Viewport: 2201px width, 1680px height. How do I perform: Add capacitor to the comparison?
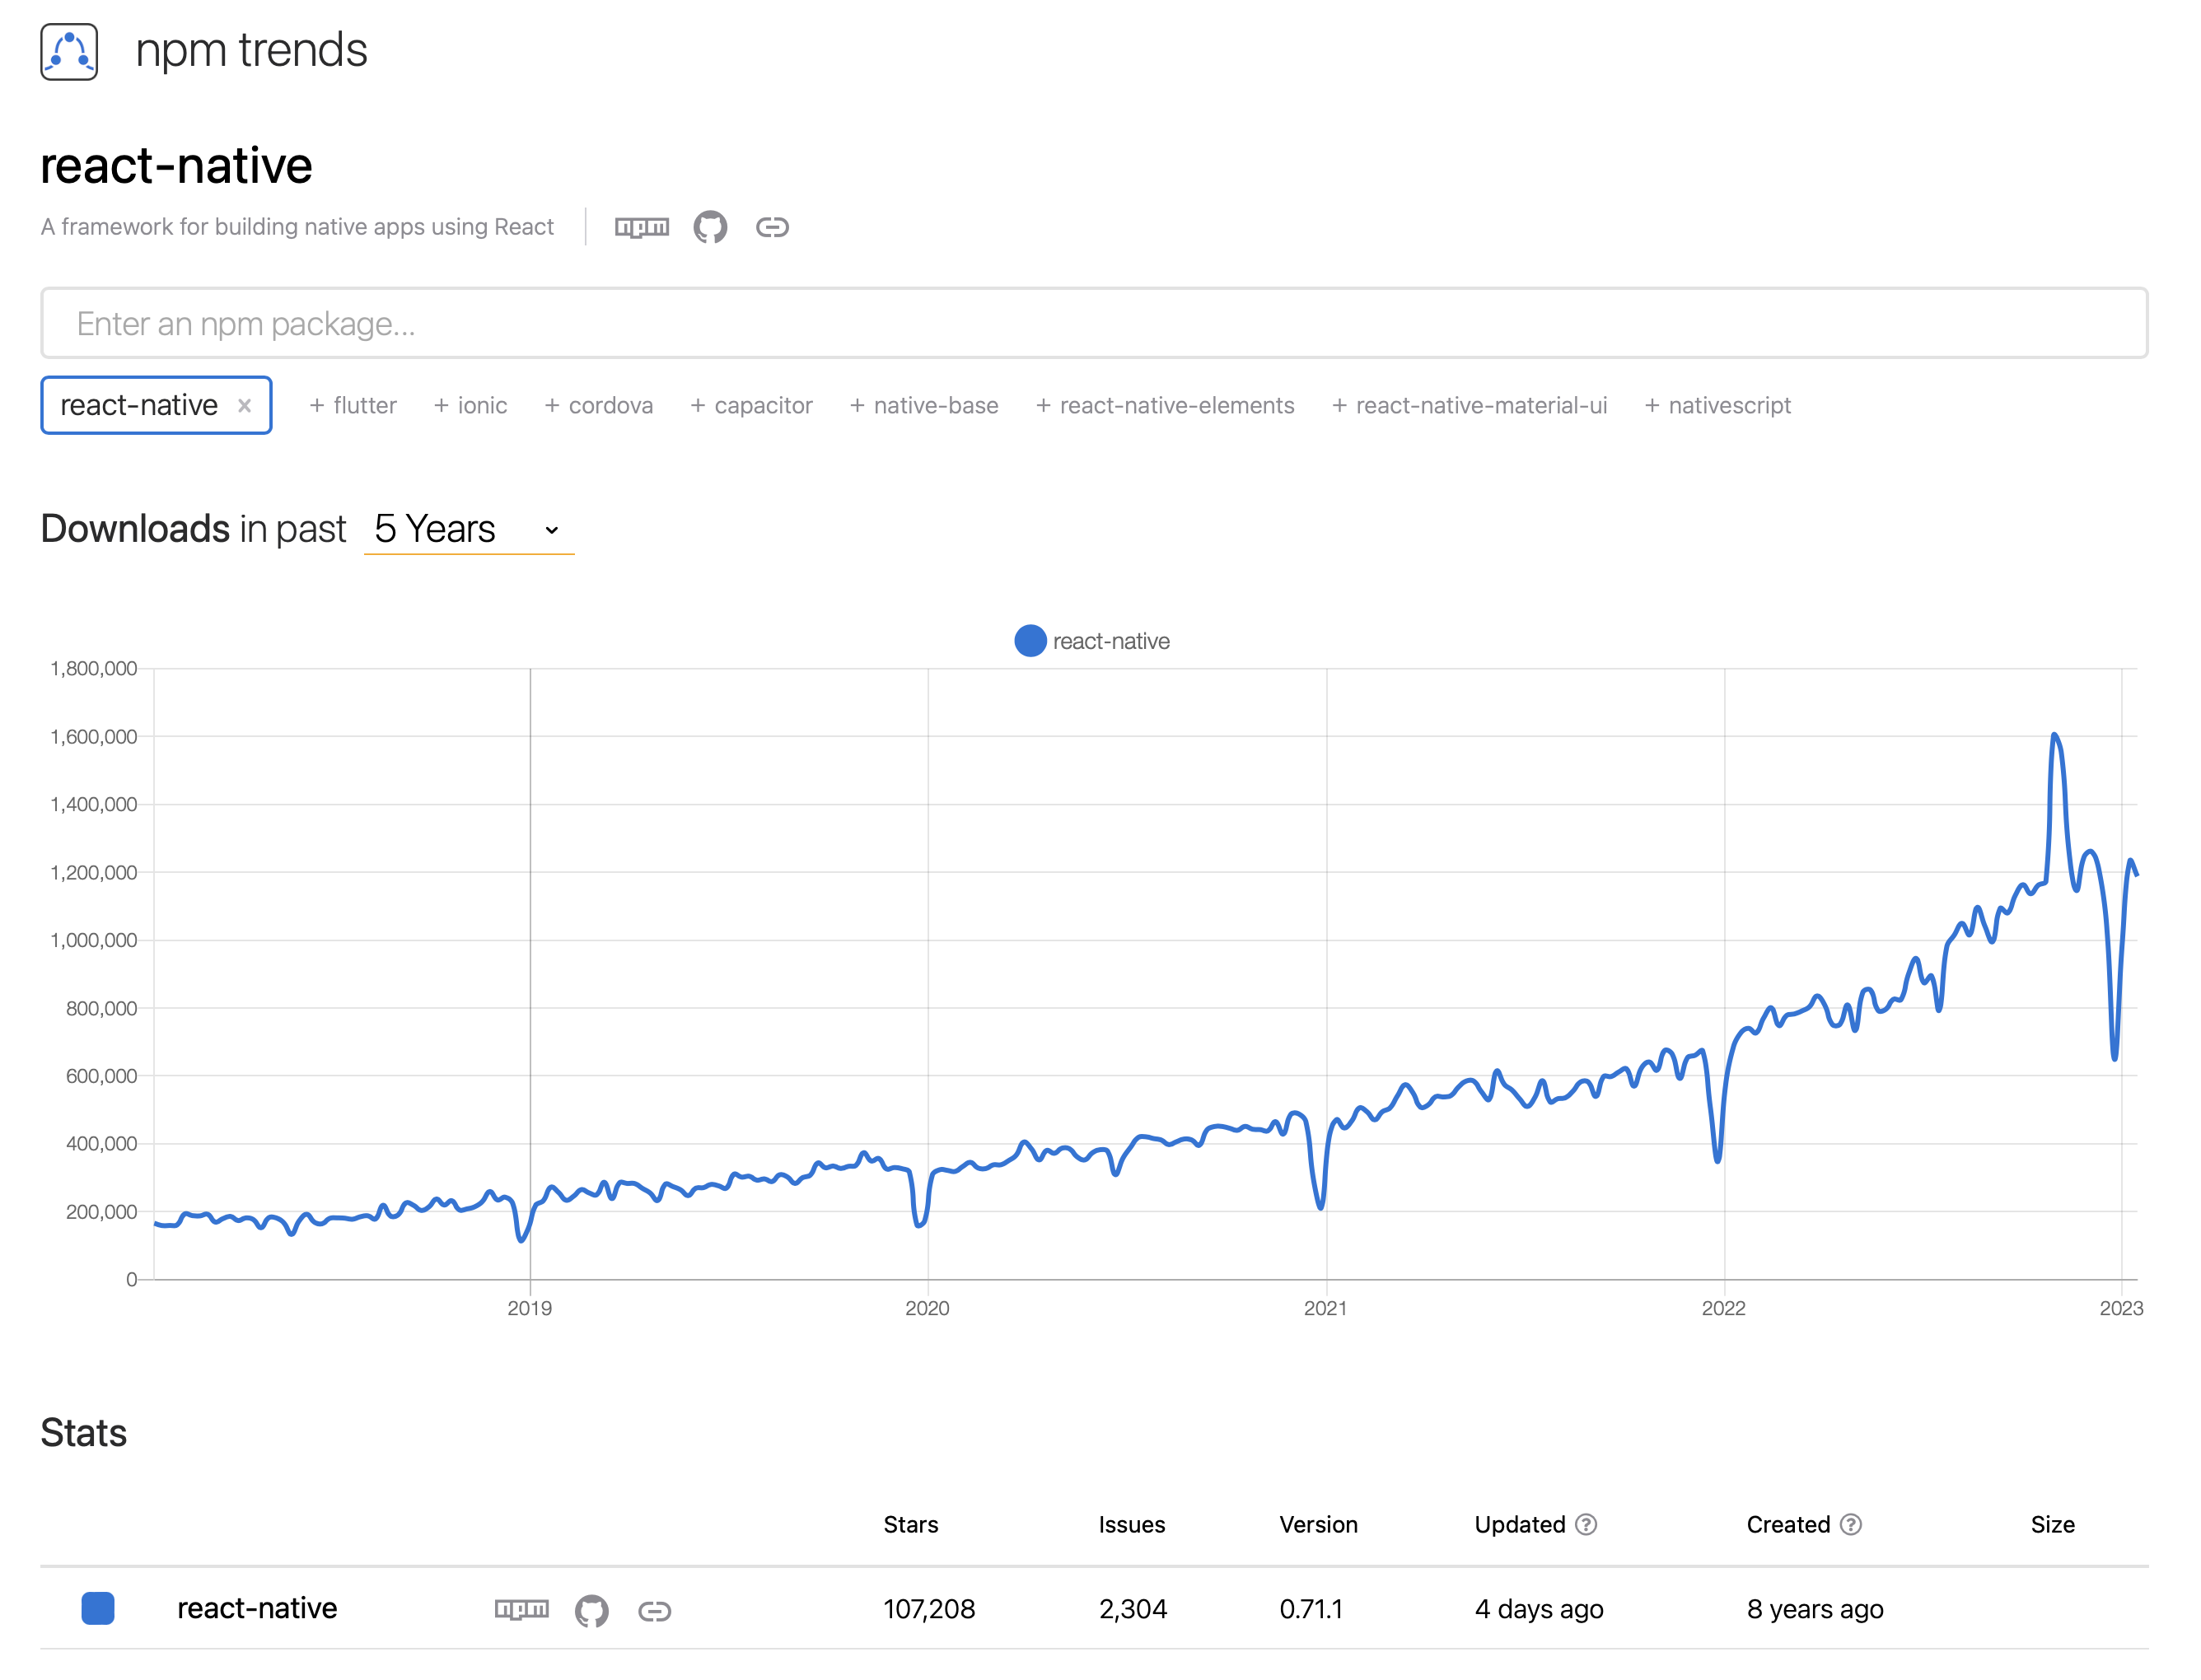[751, 405]
